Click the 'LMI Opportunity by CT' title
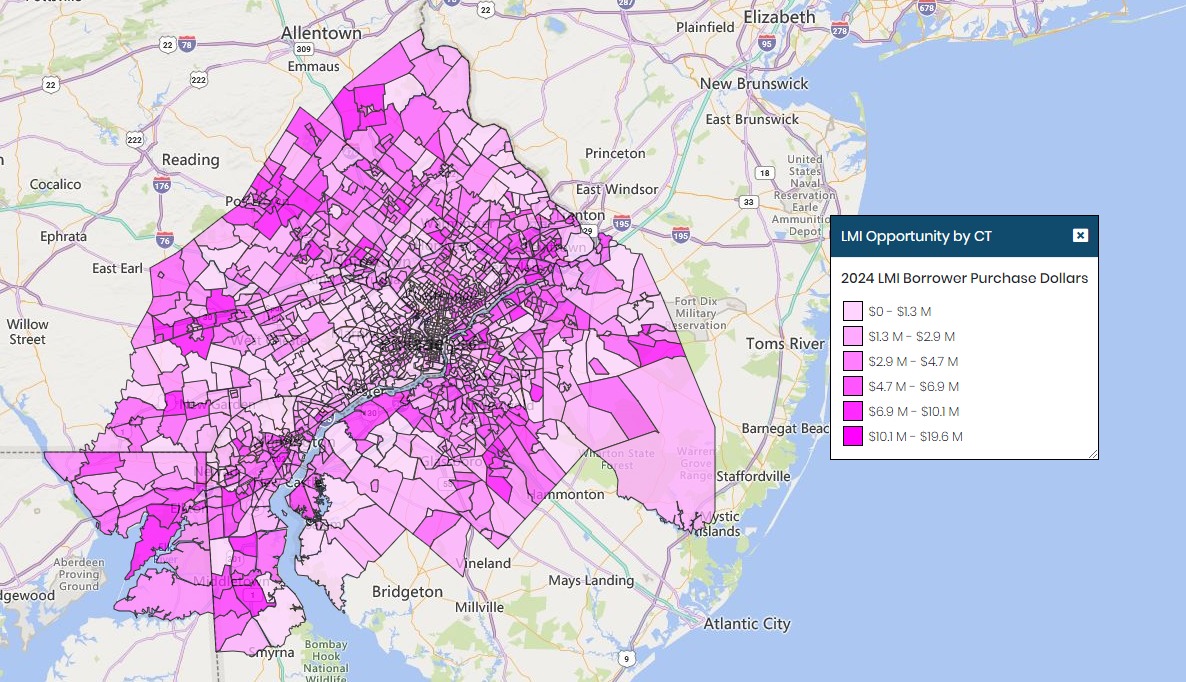The width and height of the screenshot is (1186, 682). point(916,236)
